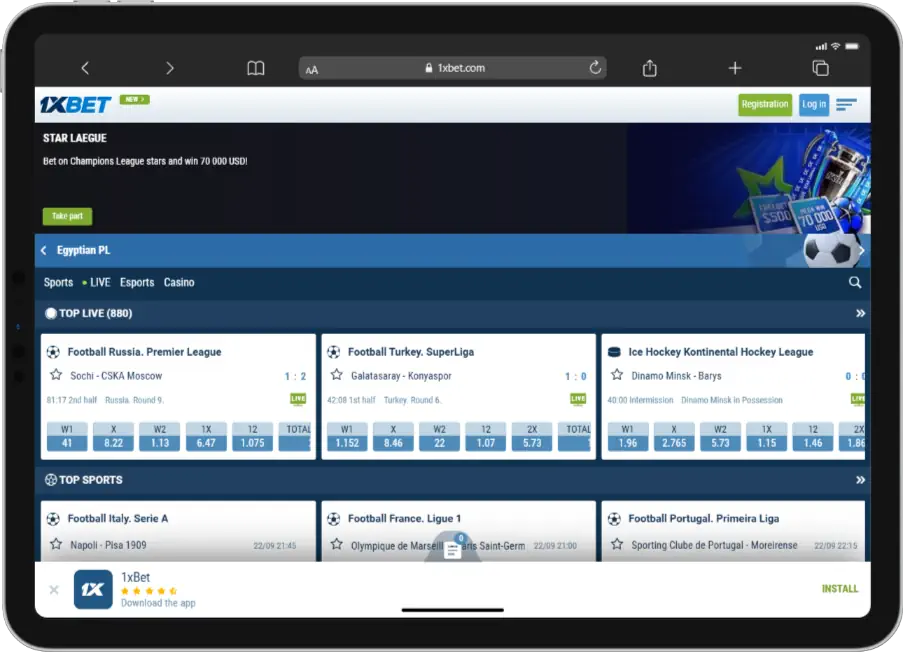Image resolution: width=903 pixels, height=652 pixels.
Task: Open Safari bookmarks book icon
Action: [256, 68]
